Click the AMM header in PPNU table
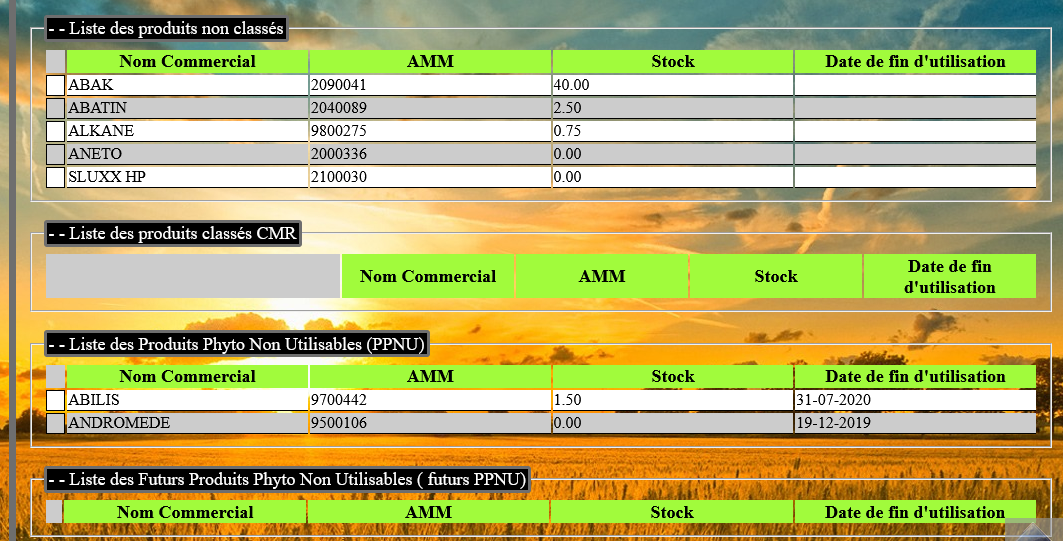This screenshot has width=1063, height=541. [430, 377]
